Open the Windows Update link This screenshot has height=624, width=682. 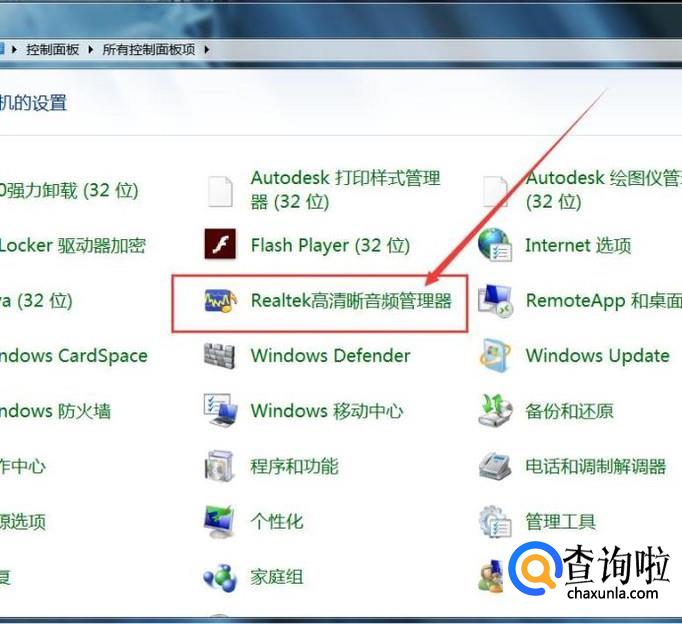click(x=598, y=356)
